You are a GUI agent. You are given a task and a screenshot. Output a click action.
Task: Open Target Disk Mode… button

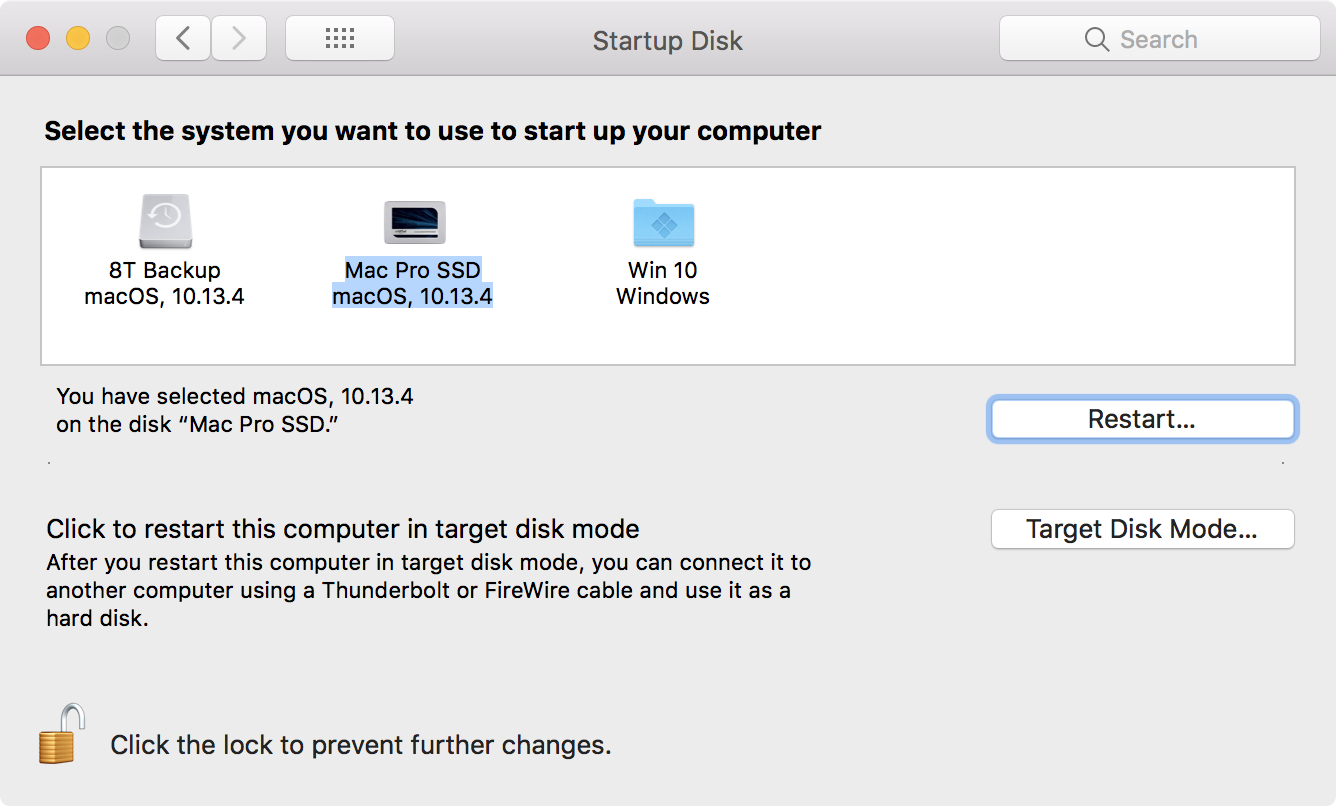tap(1142, 529)
